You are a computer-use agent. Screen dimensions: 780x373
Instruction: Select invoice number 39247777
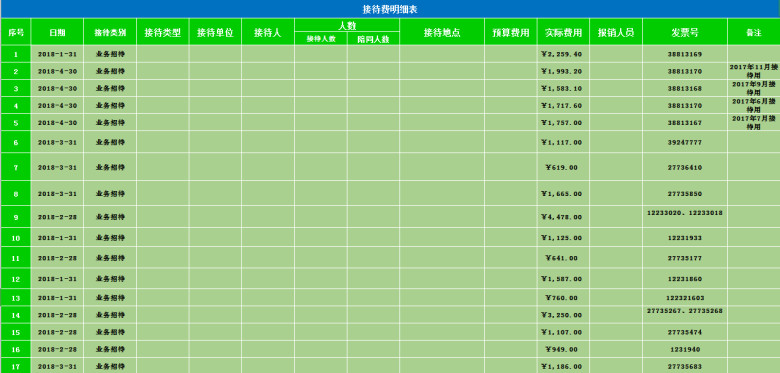[x=685, y=142]
